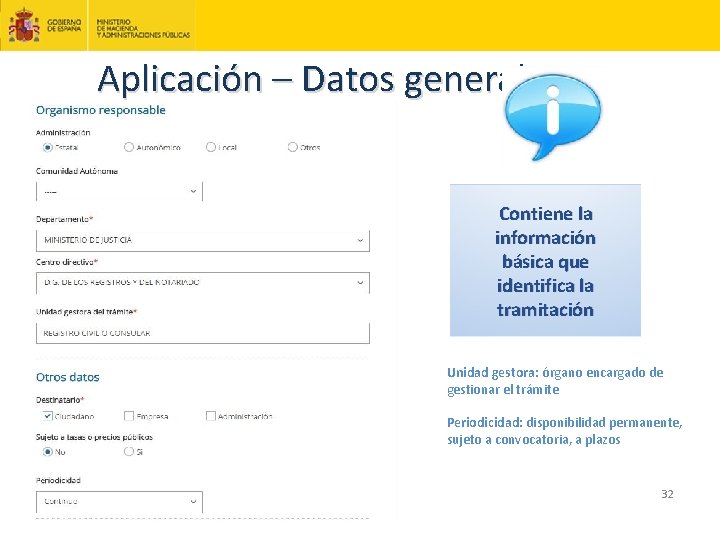720x540 pixels.
Task: Open the Centro directivo dropdown
Action: [x=203, y=283]
